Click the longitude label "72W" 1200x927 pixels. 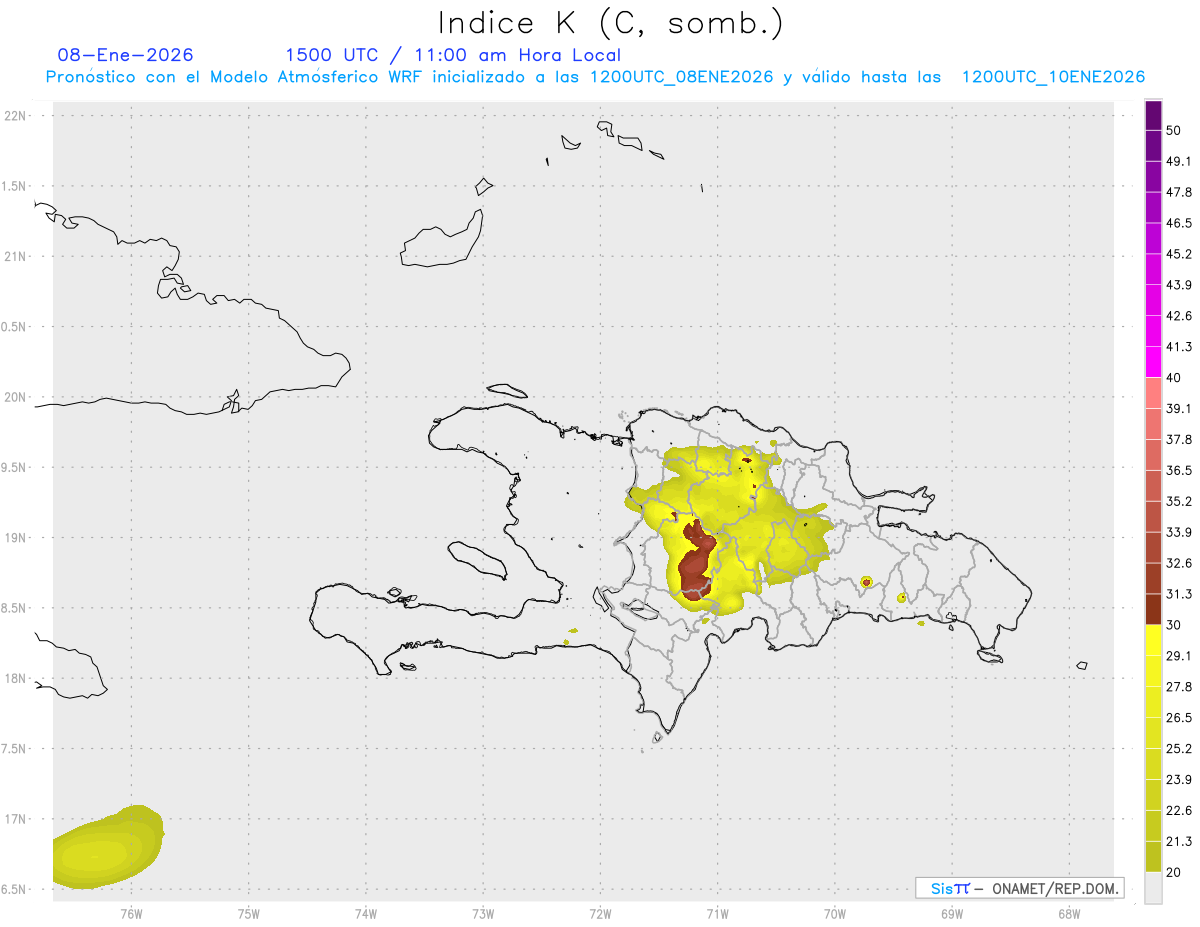(x=600, y=914)
